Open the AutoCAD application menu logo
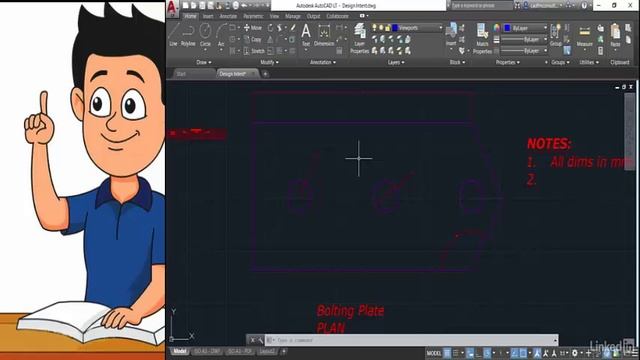 [x=172, y=8]
